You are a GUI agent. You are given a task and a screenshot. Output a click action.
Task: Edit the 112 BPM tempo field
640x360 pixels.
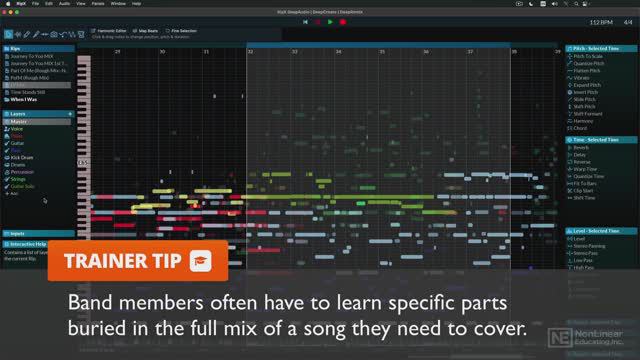601,22
